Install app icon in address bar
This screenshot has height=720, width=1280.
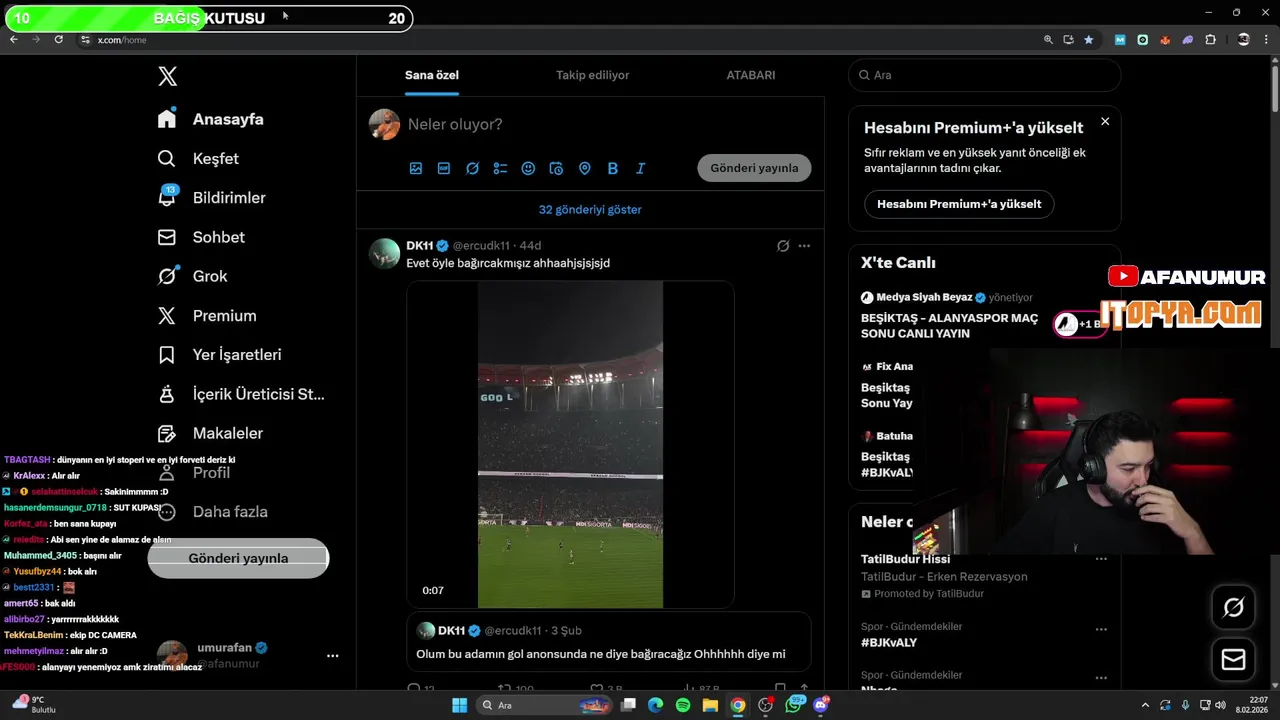(1068, 40)
